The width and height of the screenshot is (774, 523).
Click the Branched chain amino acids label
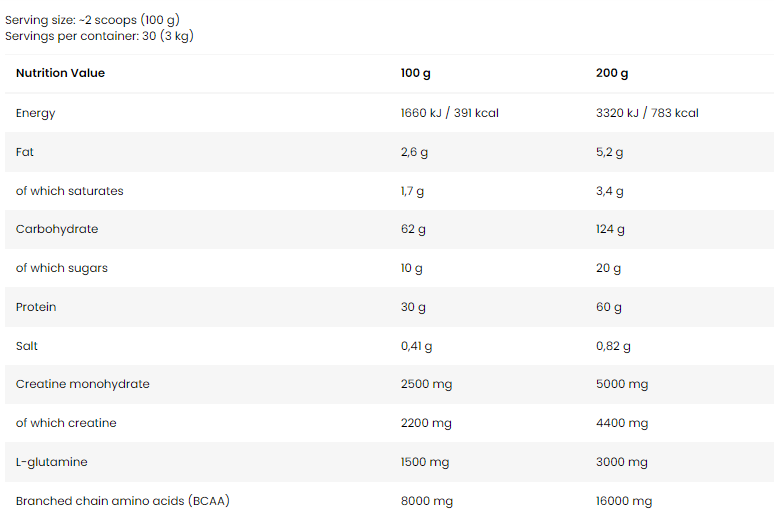click(x=123, y=501)
